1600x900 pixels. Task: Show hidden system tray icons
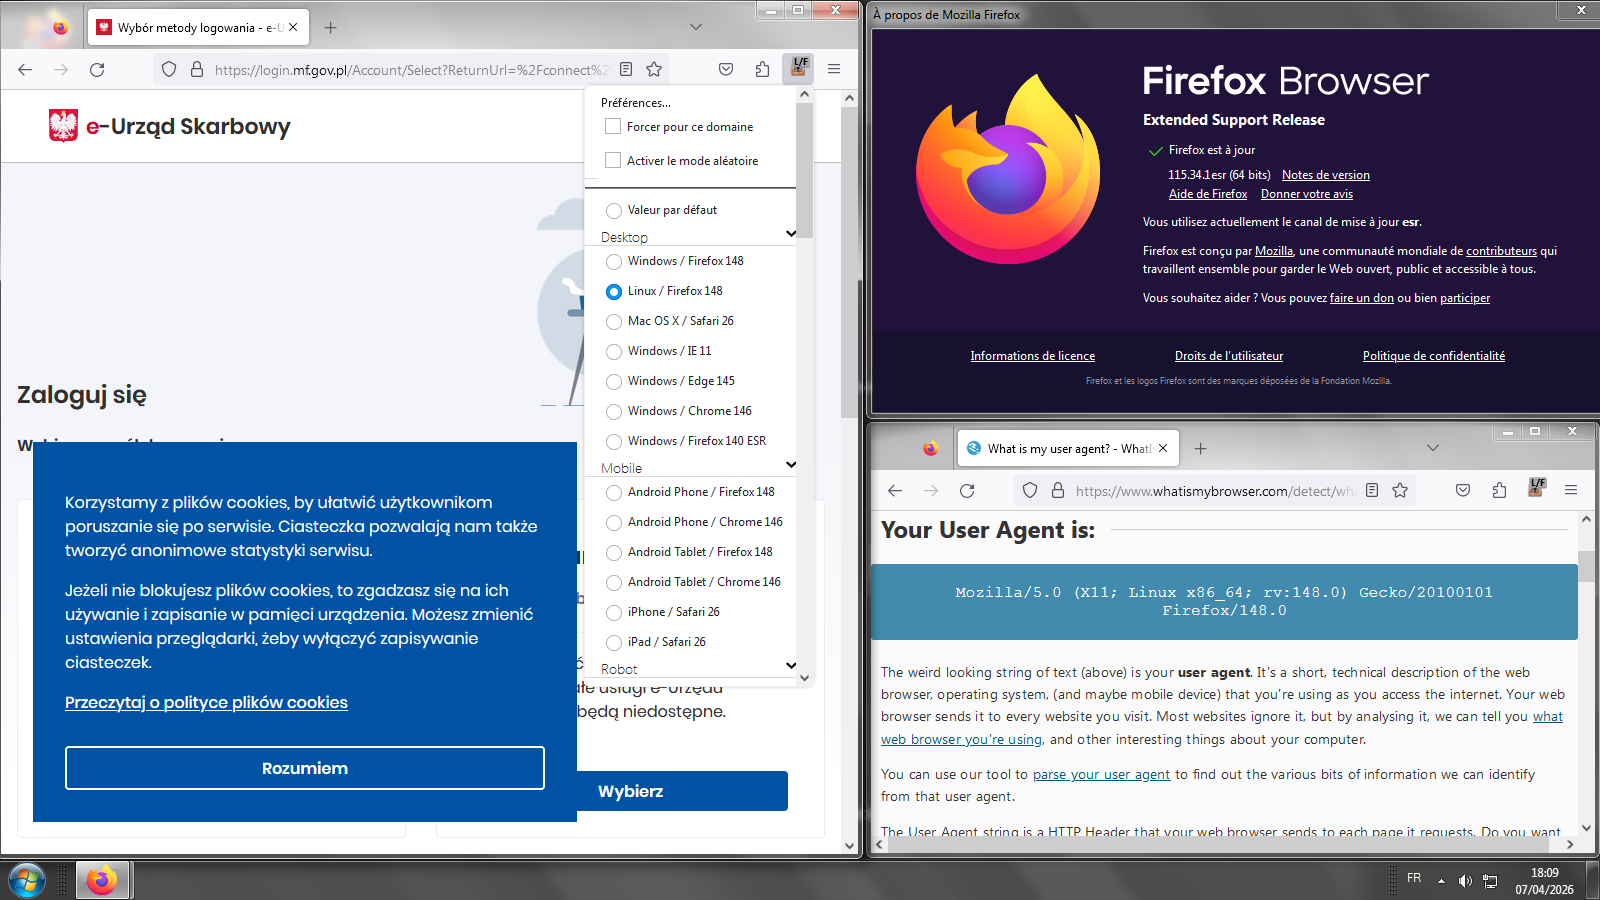1441,881
